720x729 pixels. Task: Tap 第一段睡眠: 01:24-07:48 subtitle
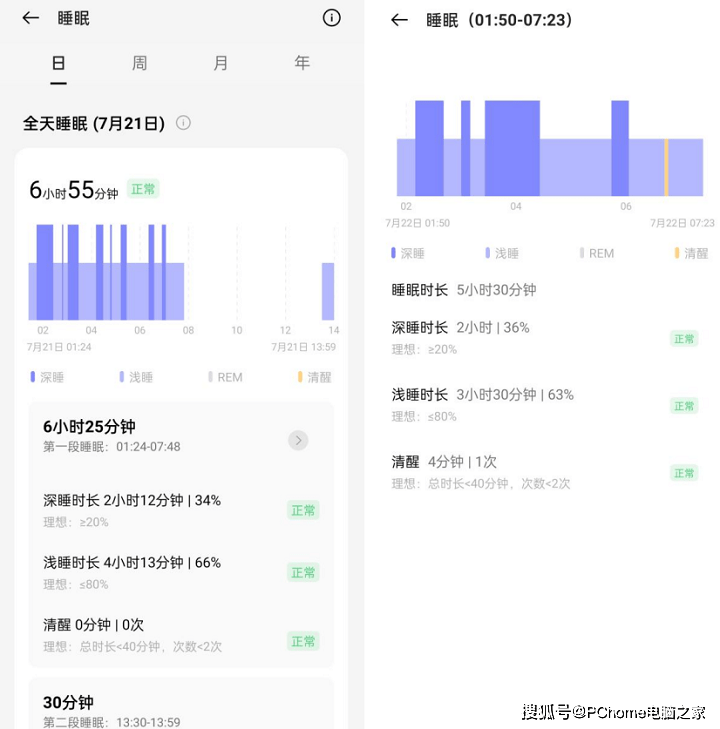click(112, 447)
